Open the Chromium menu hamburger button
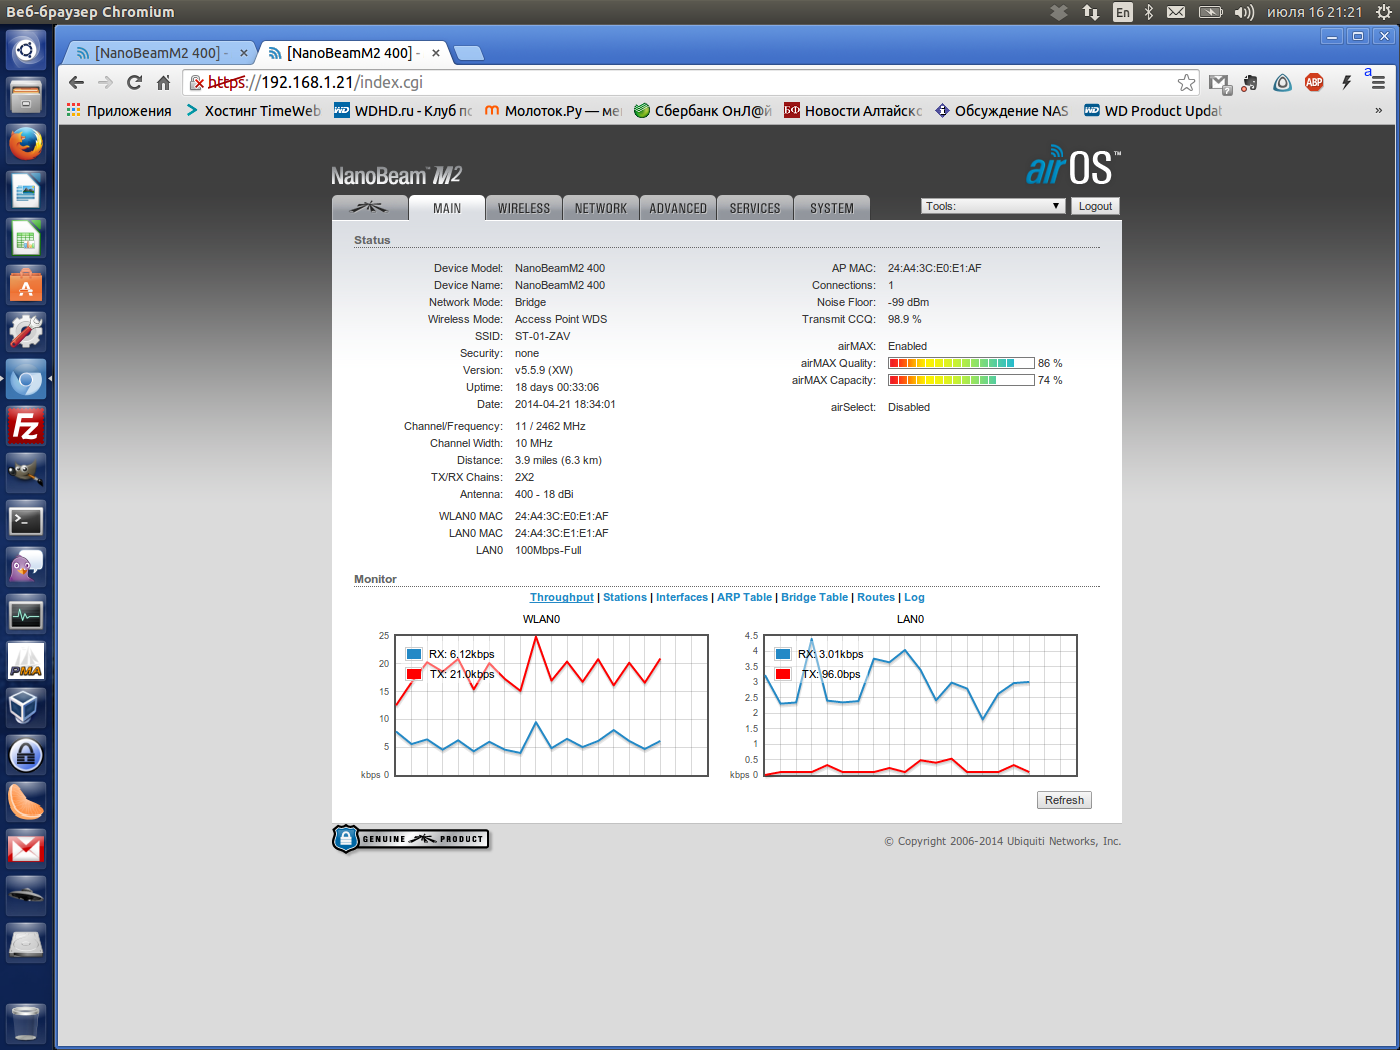 click(1378, 82)
